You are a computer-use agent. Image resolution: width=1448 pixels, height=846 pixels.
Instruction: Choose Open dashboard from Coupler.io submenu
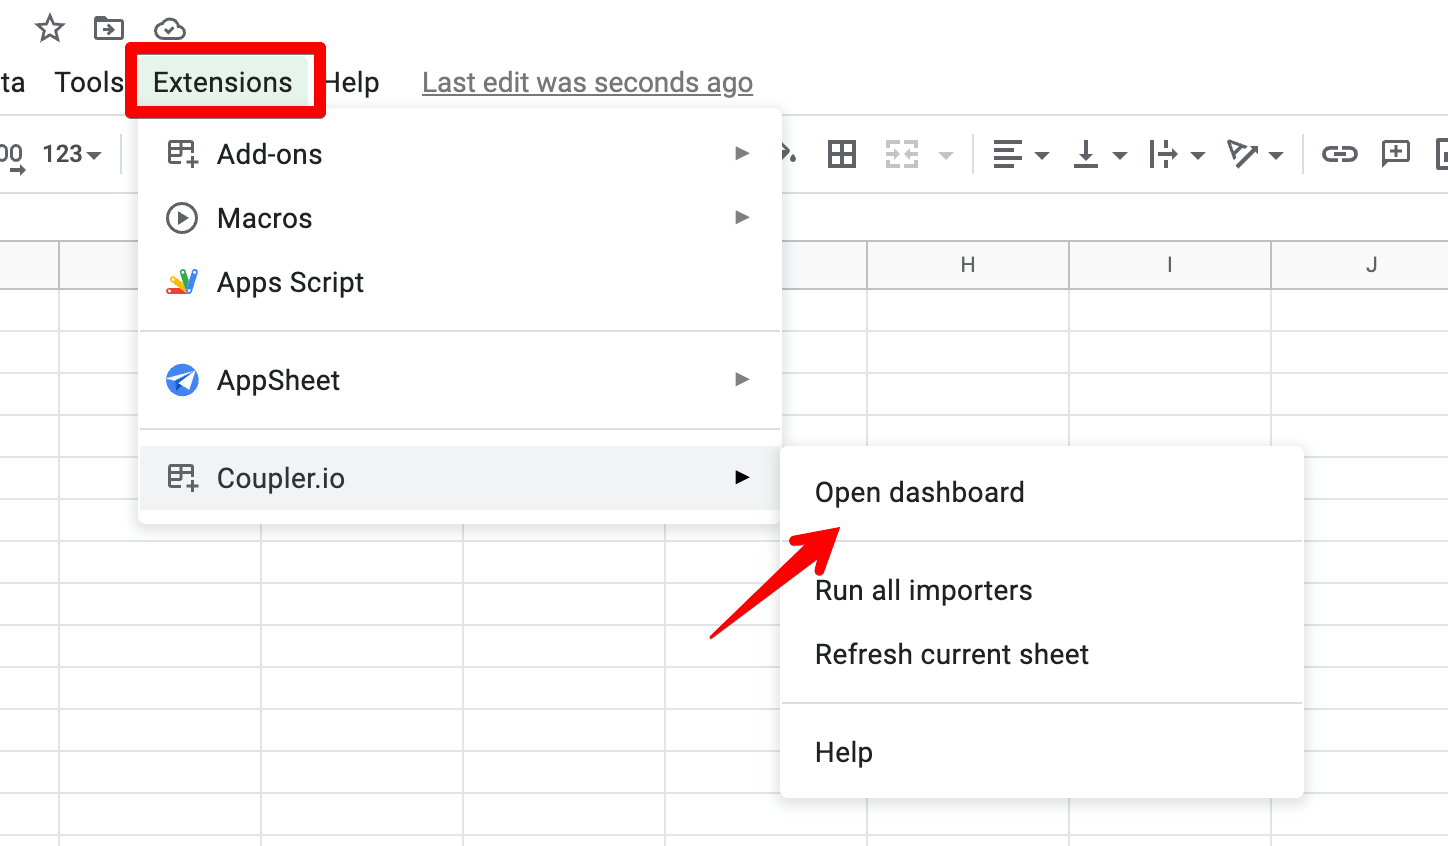pos(1042,492)
